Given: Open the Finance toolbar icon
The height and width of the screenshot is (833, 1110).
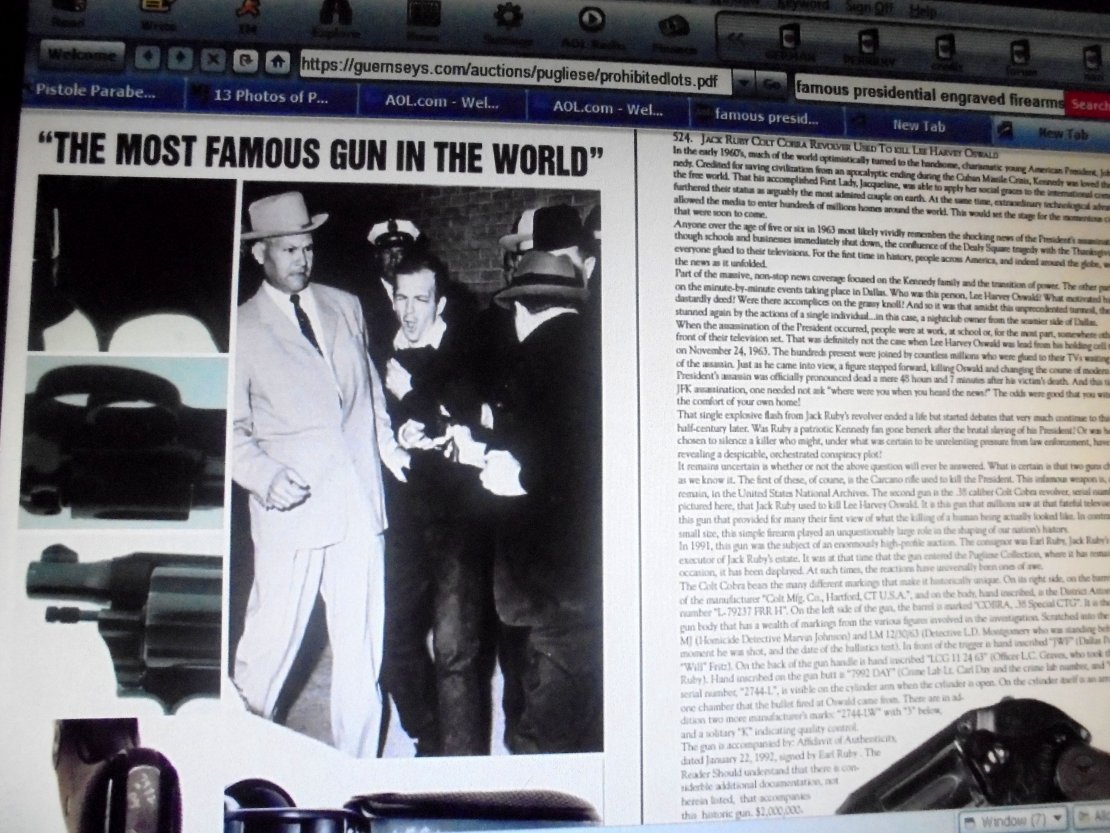Looking at the screenshot, I should tap(673, 35).
